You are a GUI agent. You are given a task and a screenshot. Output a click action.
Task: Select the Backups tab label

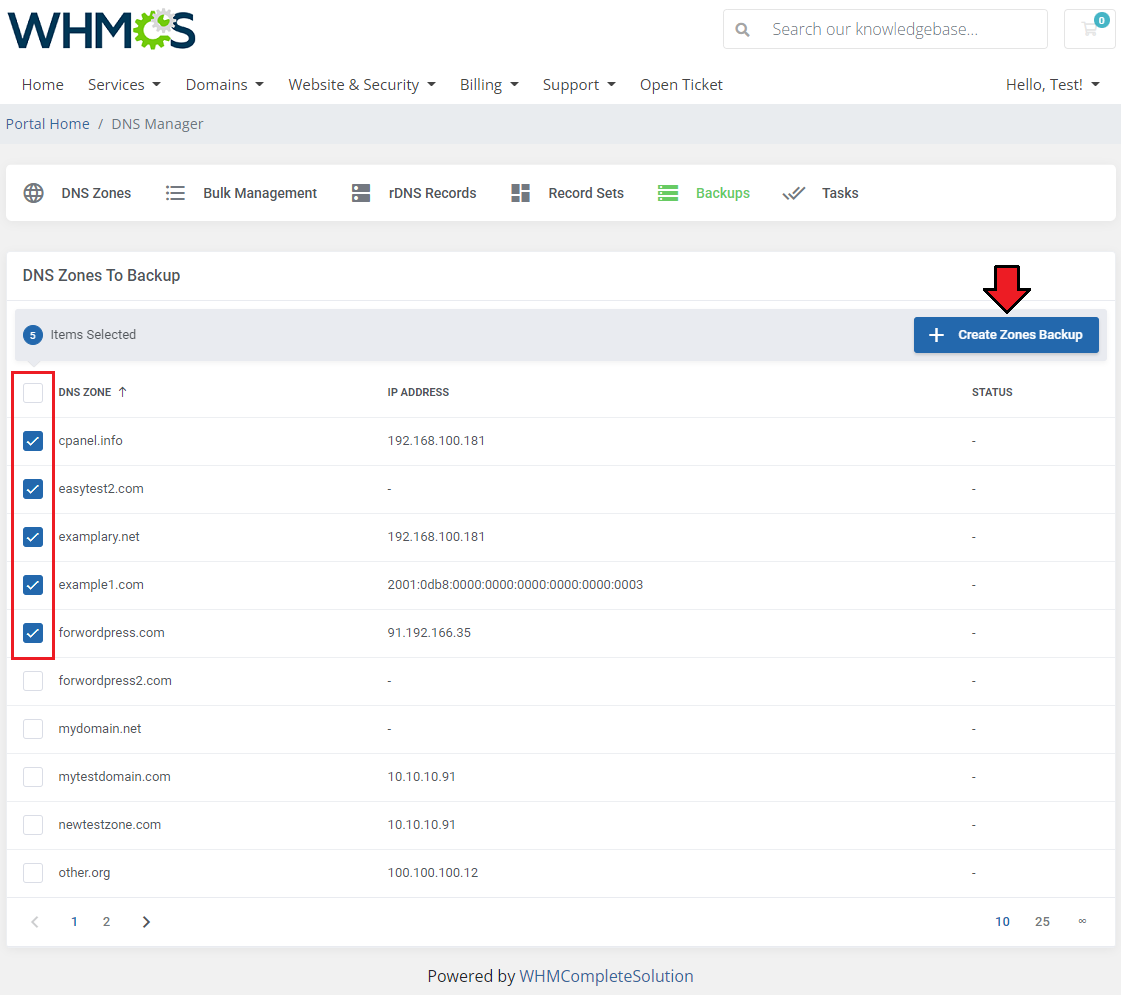coord(723,193)
